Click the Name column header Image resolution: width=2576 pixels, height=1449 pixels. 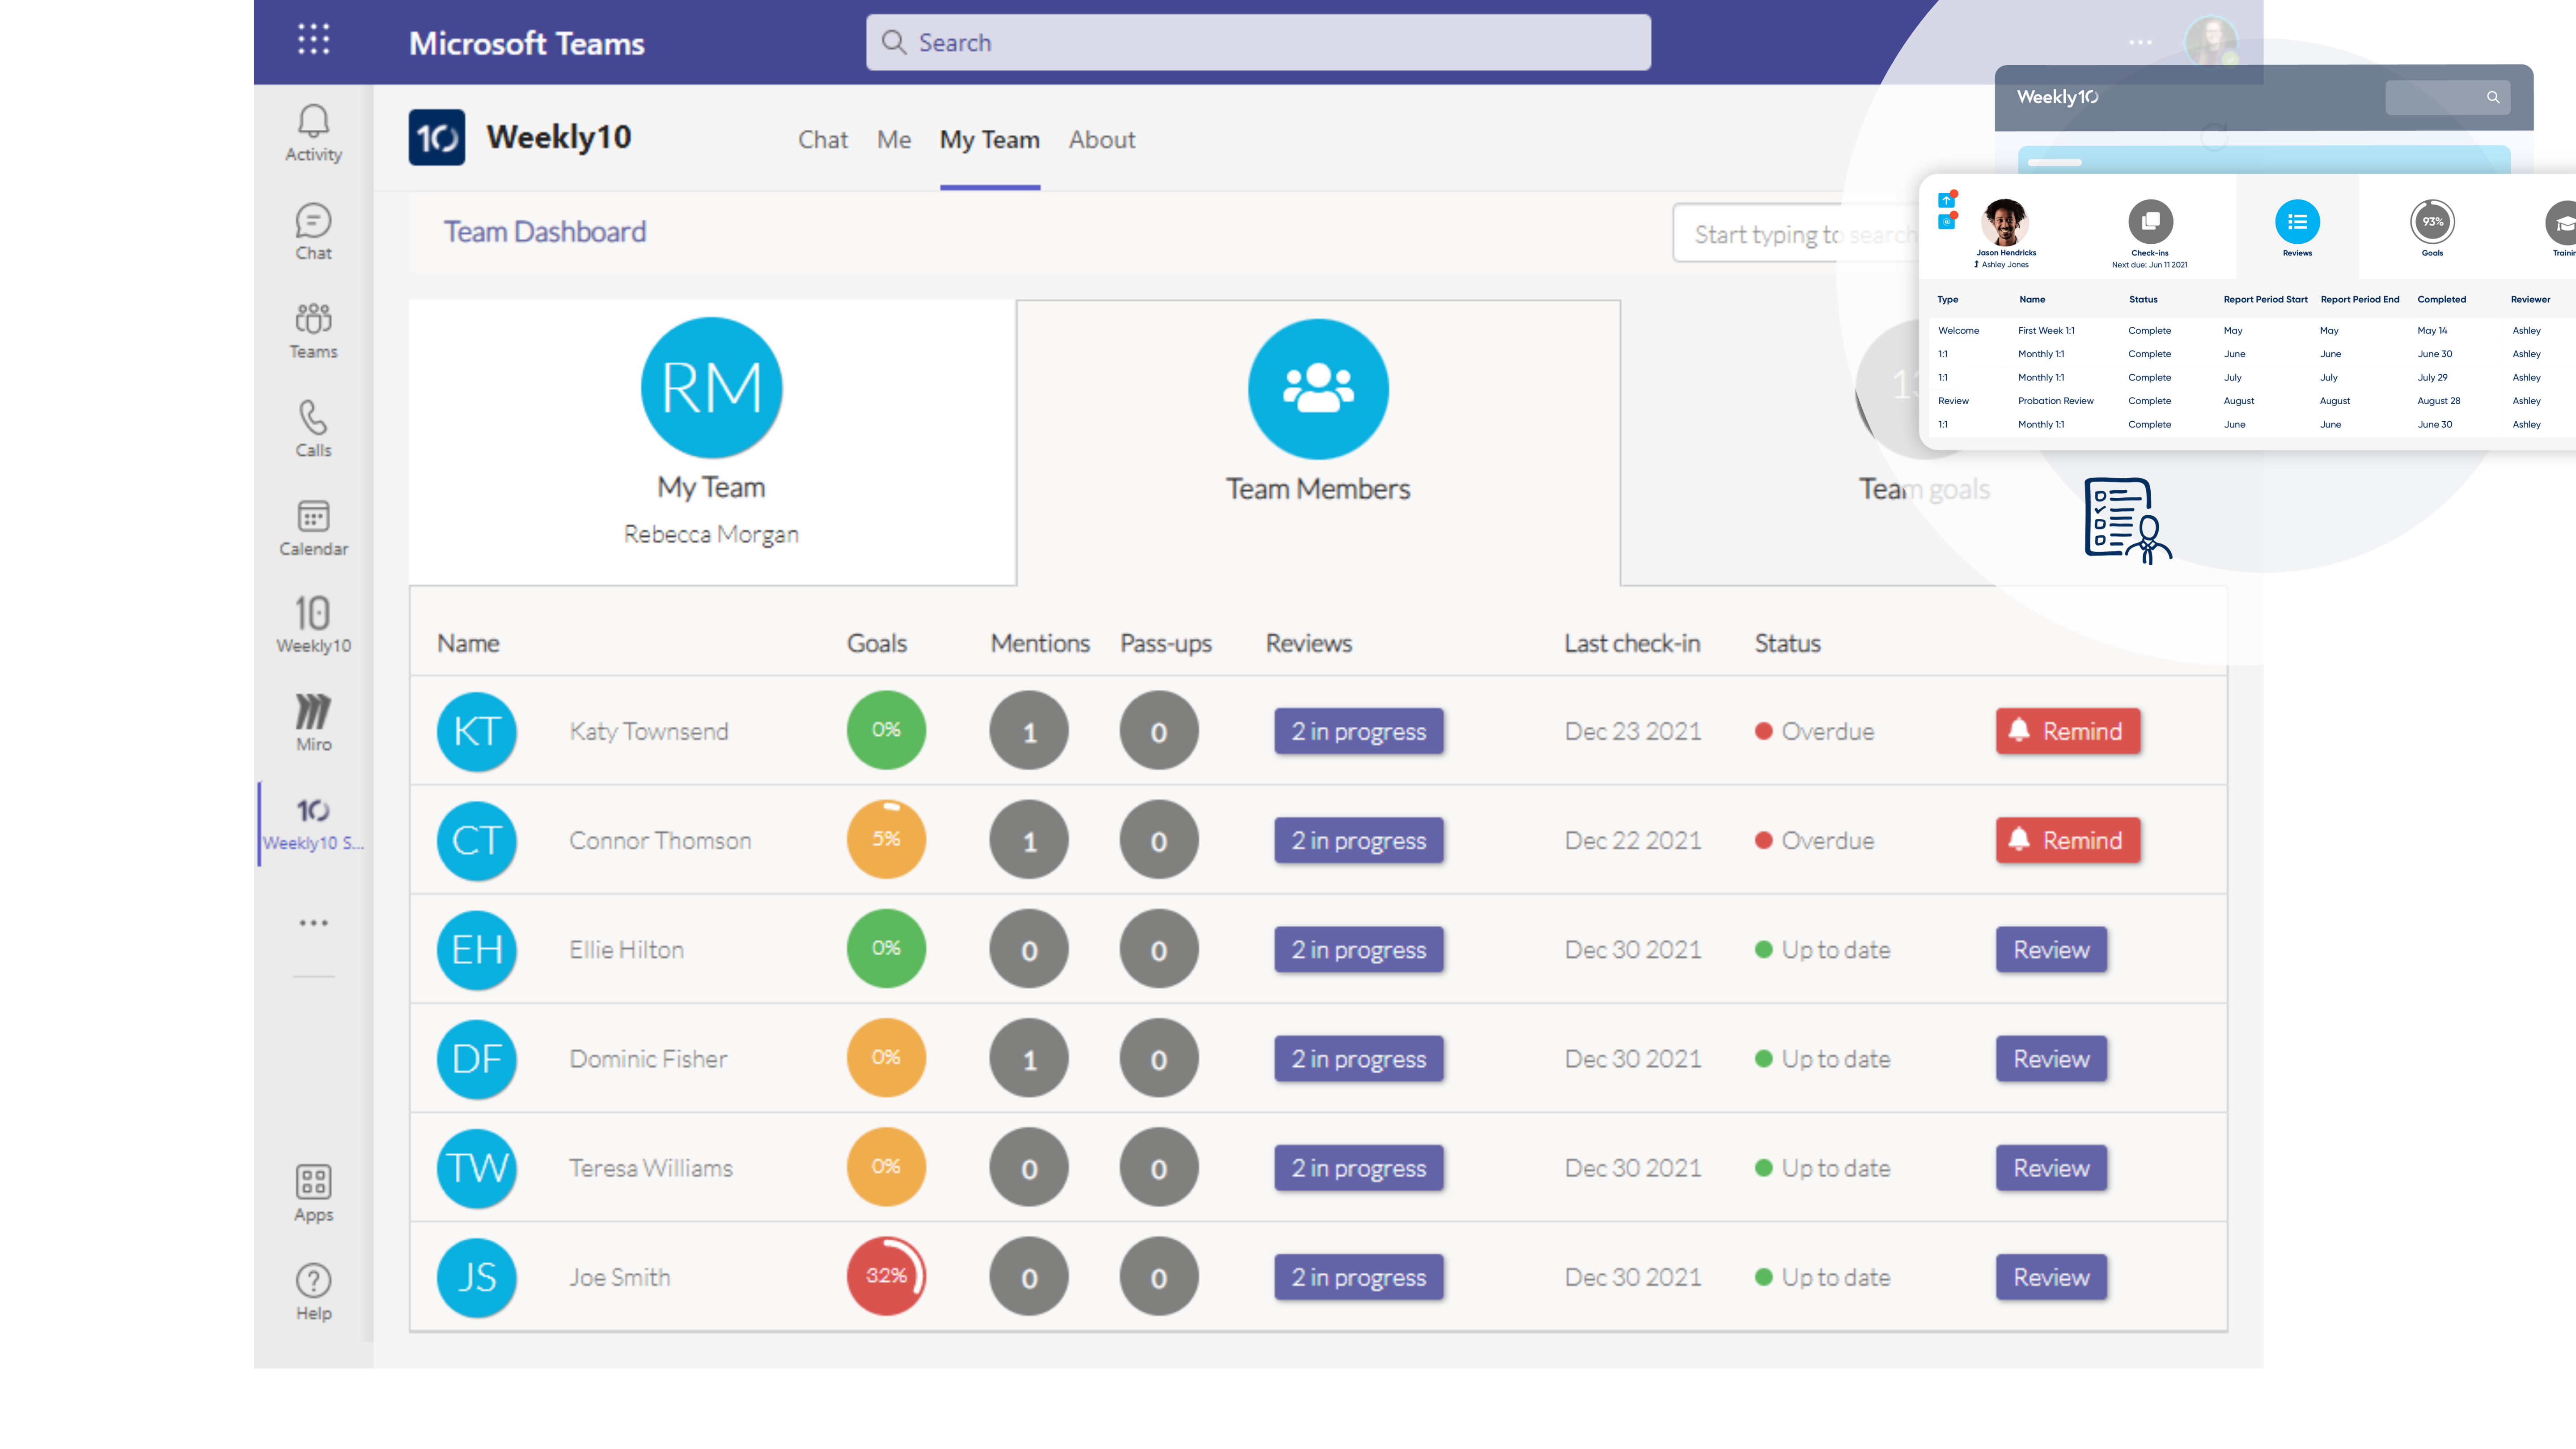point(468,643)
